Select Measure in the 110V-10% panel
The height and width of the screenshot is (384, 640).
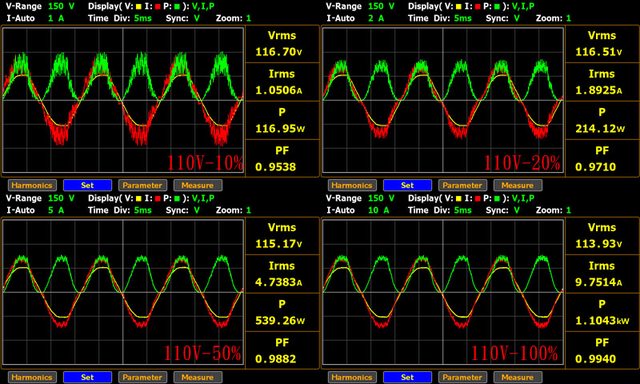(198, 185)
